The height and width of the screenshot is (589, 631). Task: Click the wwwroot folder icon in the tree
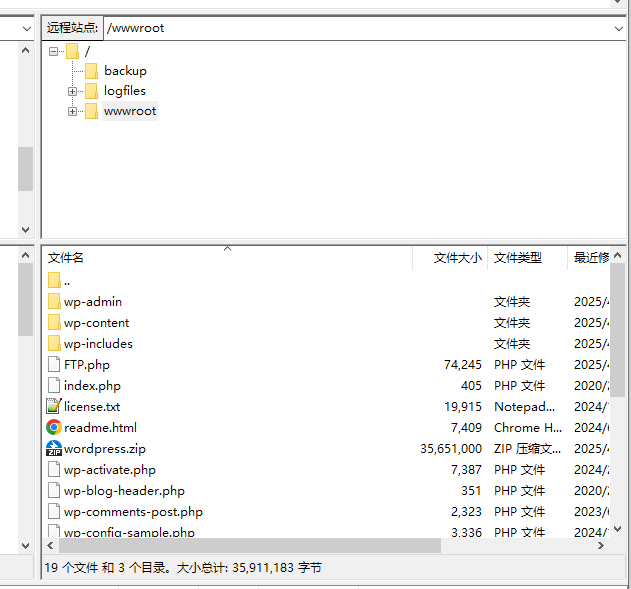[x=91, y=111]
